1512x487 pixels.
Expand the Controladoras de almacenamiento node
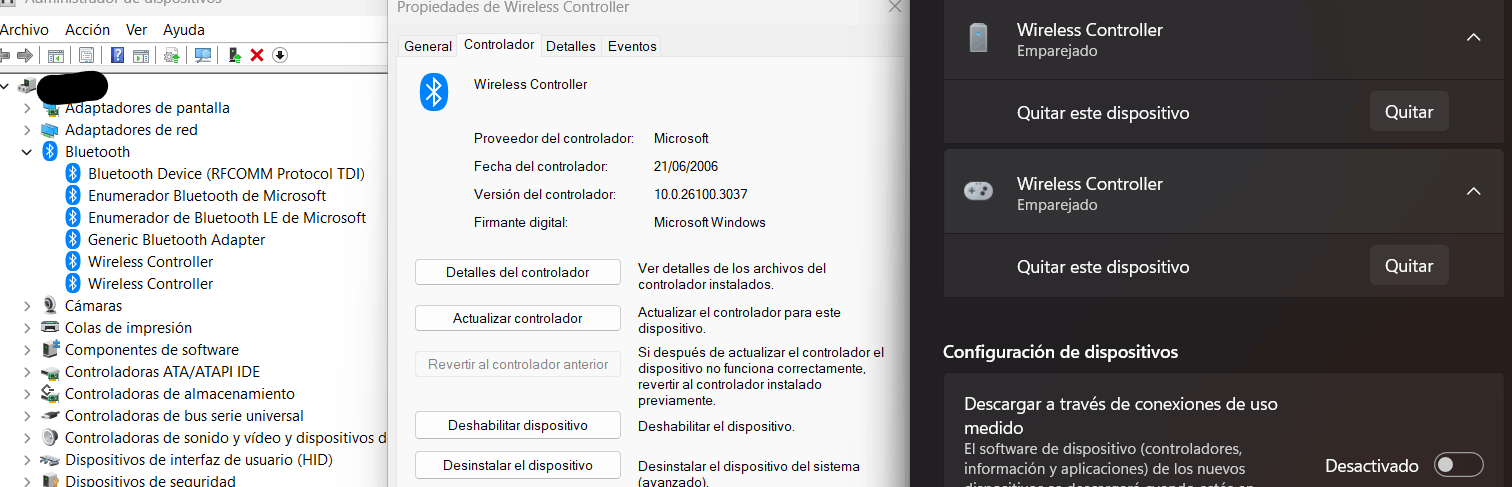click(x=27, y=394)
